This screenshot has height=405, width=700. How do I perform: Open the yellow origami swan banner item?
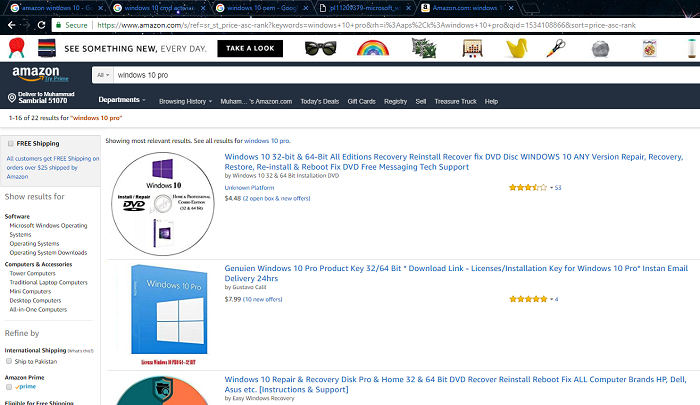[517, 48]
